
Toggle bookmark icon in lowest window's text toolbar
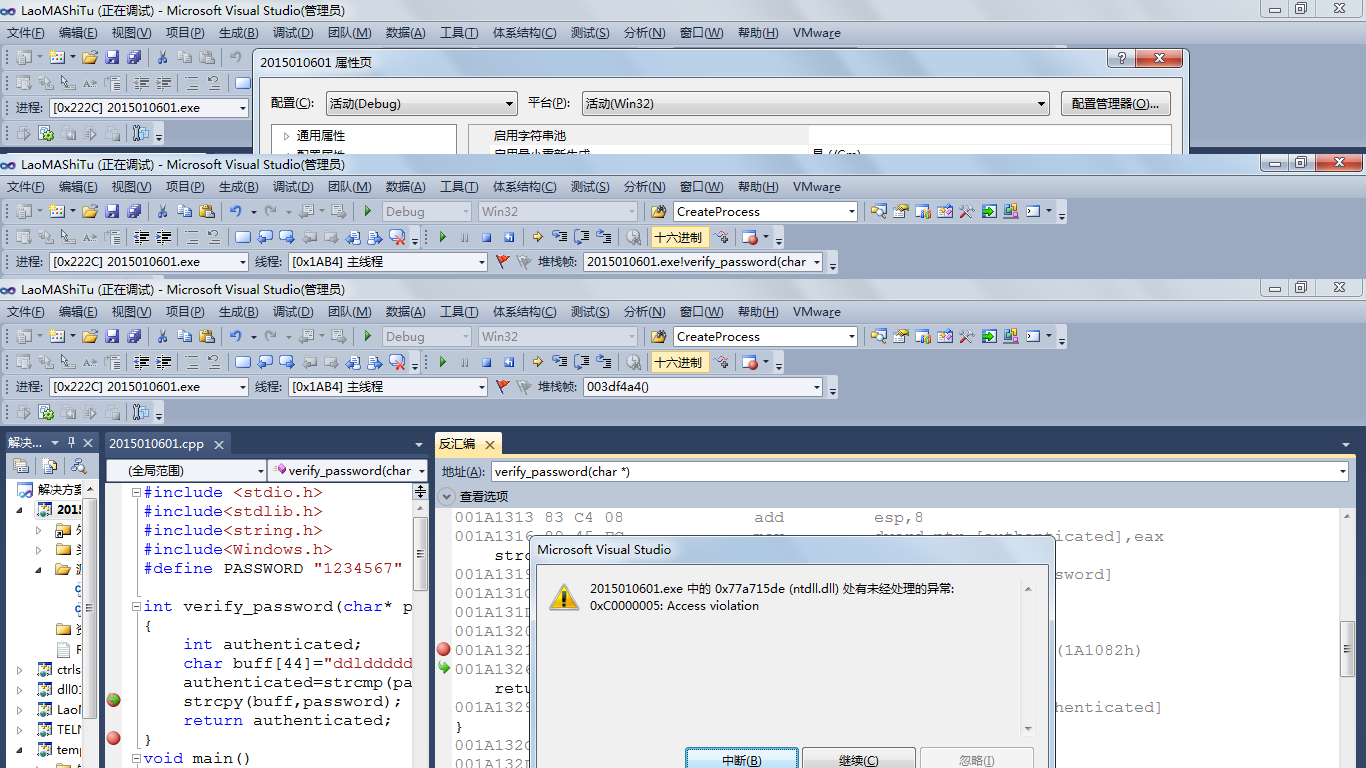tap(243, 362)
